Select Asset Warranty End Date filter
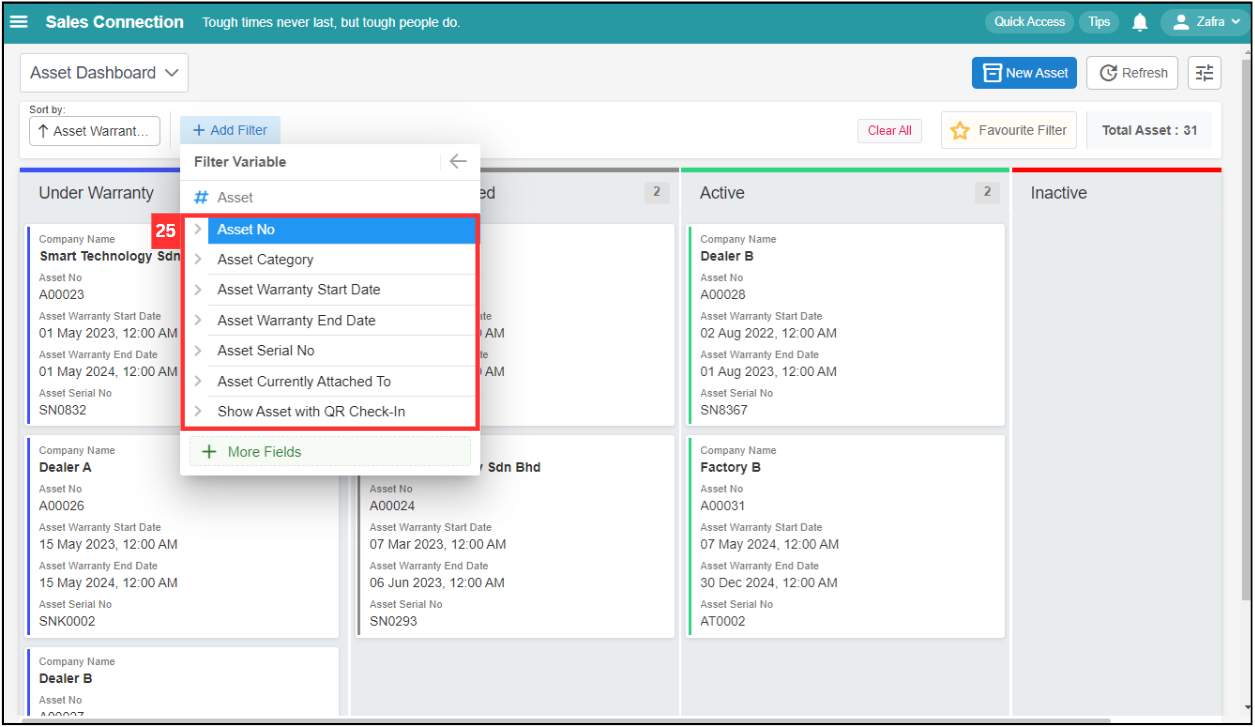1255x727 pixels. tap(341, 320)
